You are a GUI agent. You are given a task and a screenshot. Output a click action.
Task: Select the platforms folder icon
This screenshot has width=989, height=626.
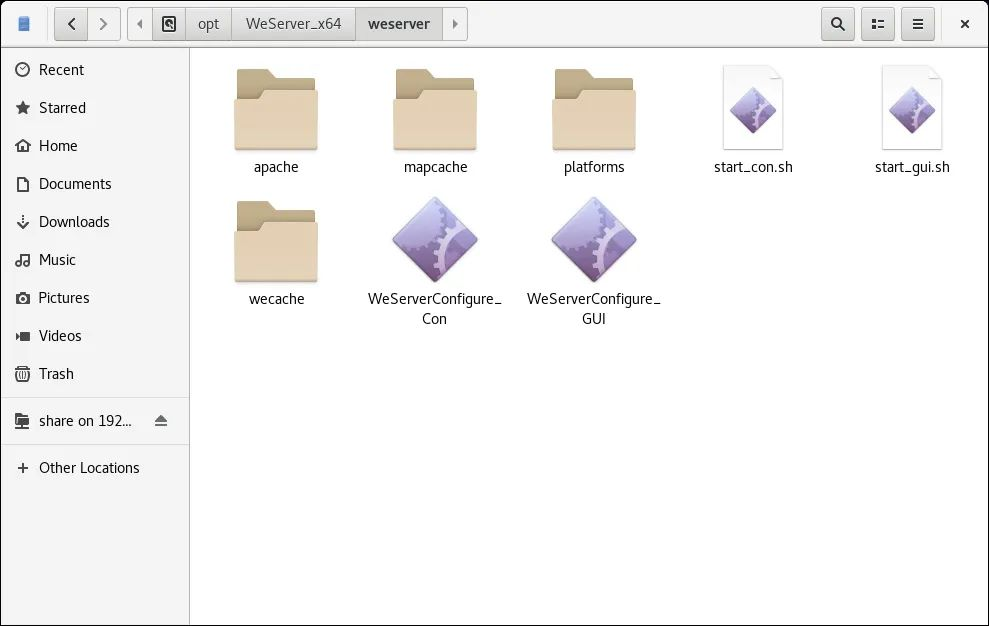594,109
